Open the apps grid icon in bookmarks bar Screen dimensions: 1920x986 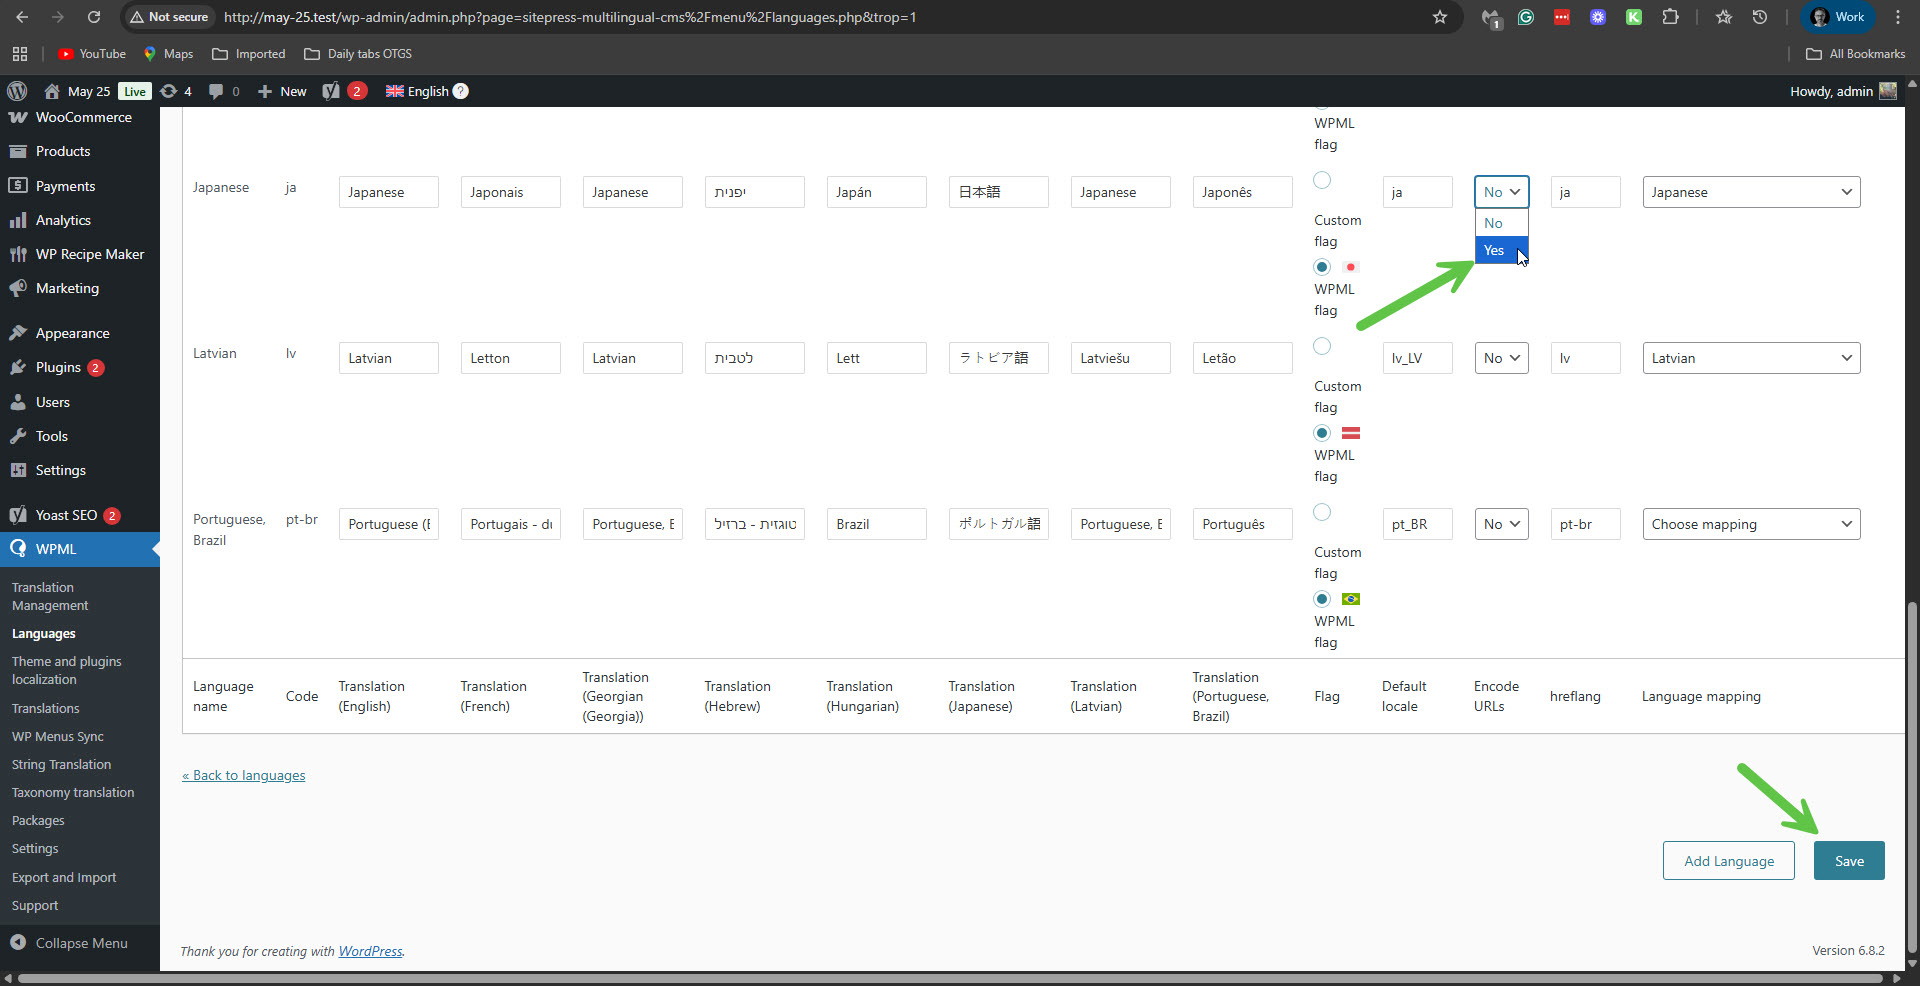tap(20, 54)
